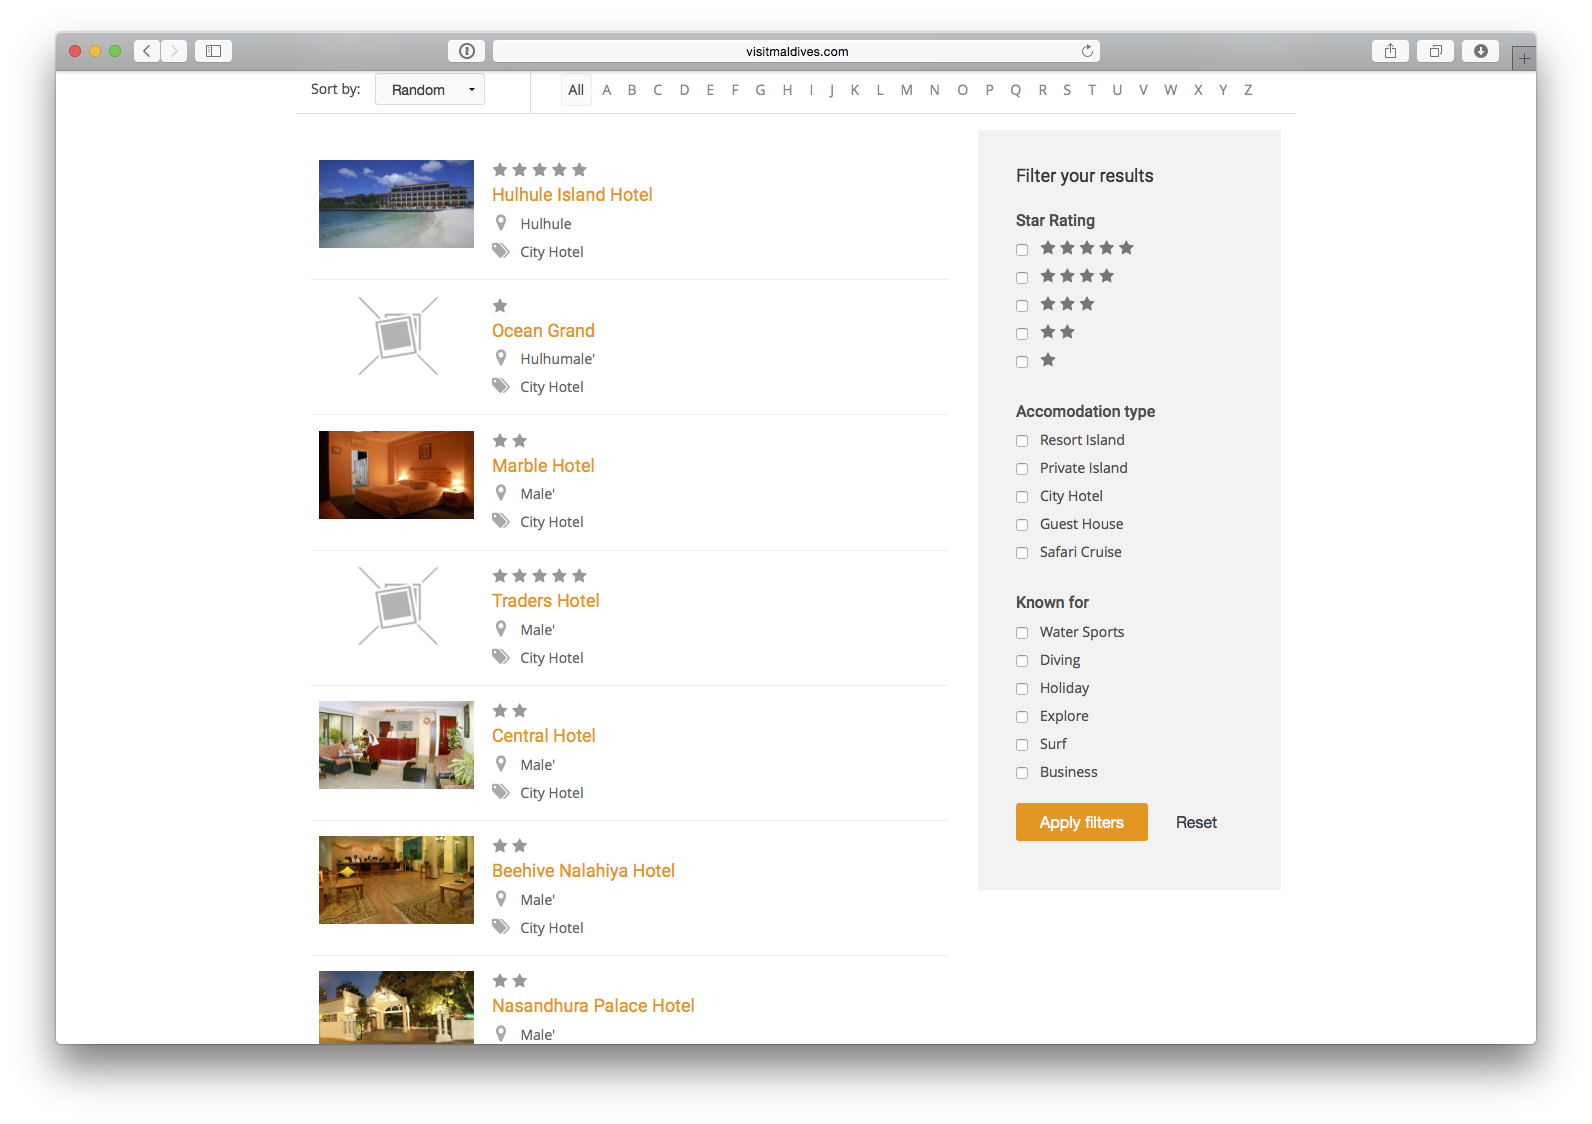Tick the Safari Cruise checkbox

click(x=1022, y=553)
